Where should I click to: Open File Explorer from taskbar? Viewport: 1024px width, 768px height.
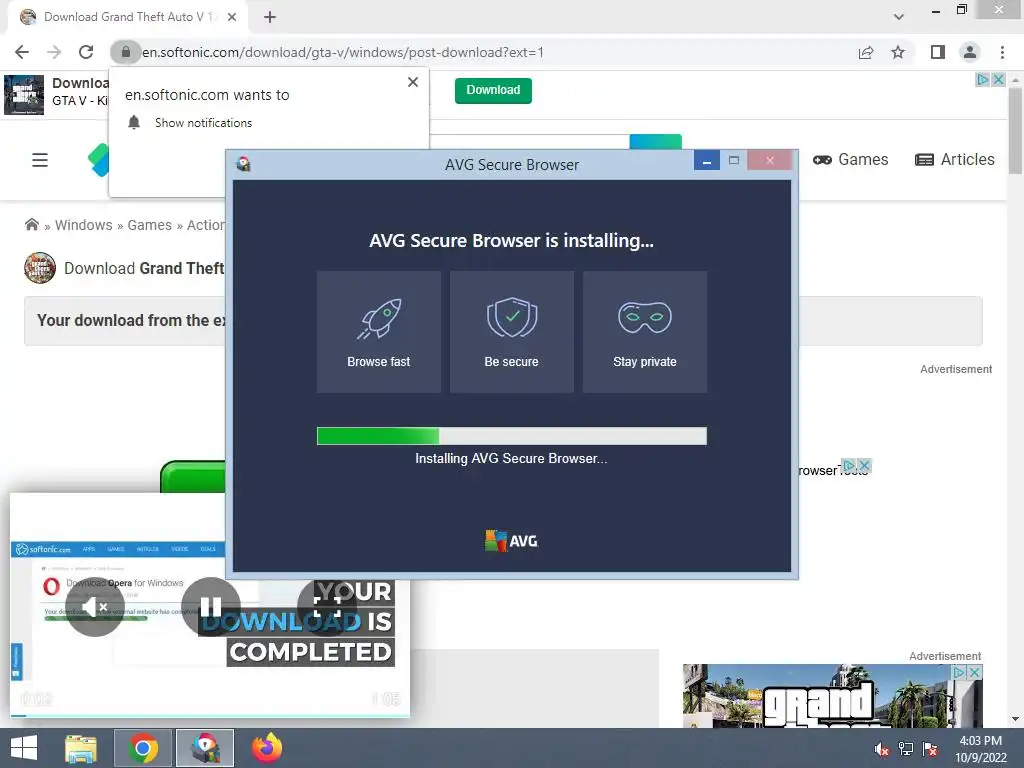tap(81, 748)
